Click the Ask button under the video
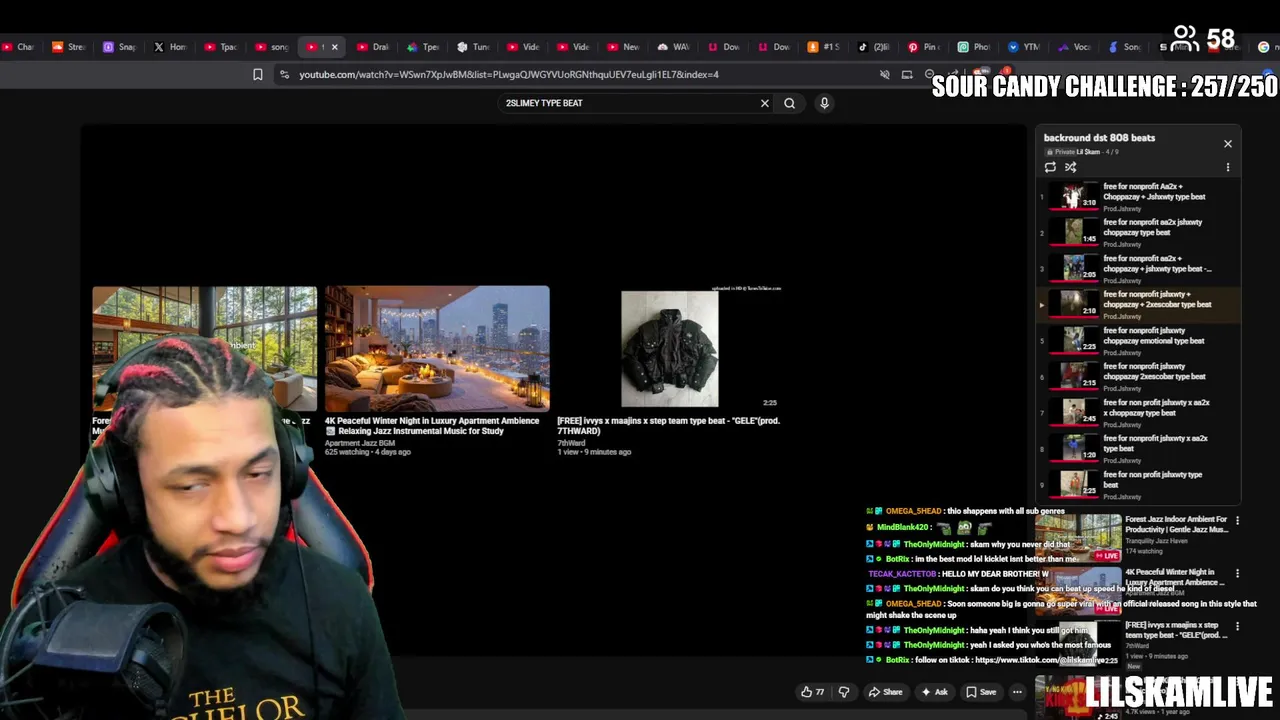The image size is (1280, 720). (x=934, y=692)
